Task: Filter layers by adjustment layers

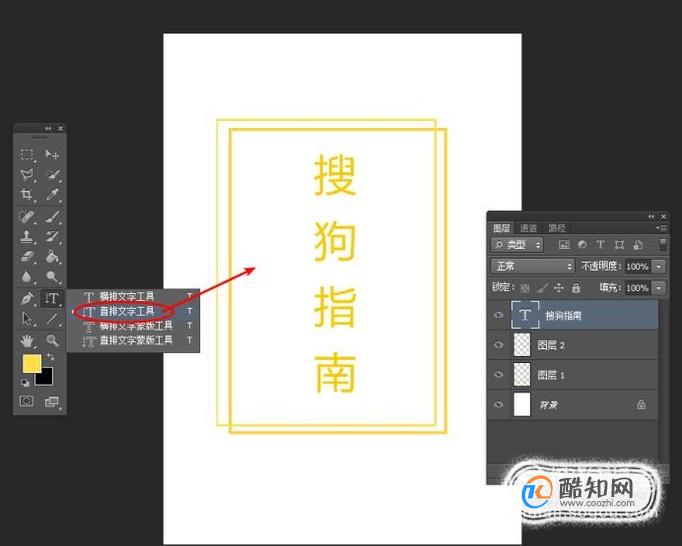Action: (582, 245)
